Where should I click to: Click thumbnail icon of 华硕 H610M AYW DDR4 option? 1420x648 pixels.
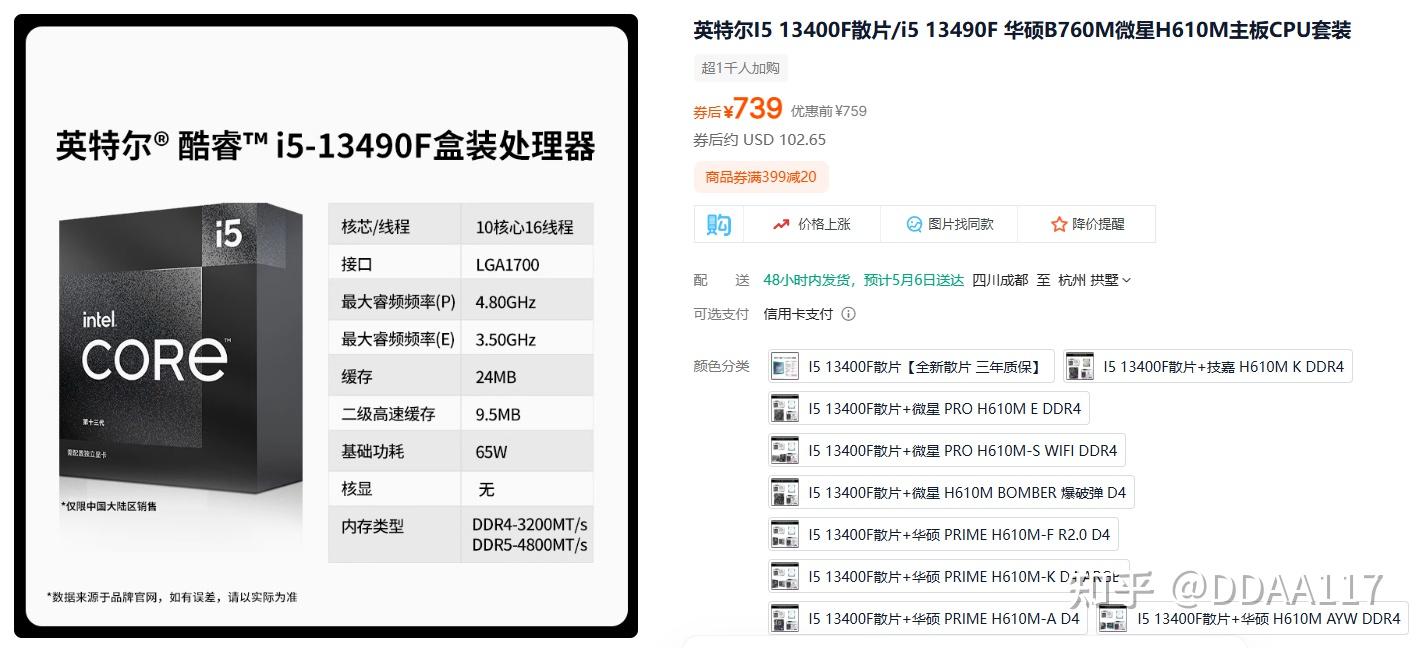click(1114, 618)
